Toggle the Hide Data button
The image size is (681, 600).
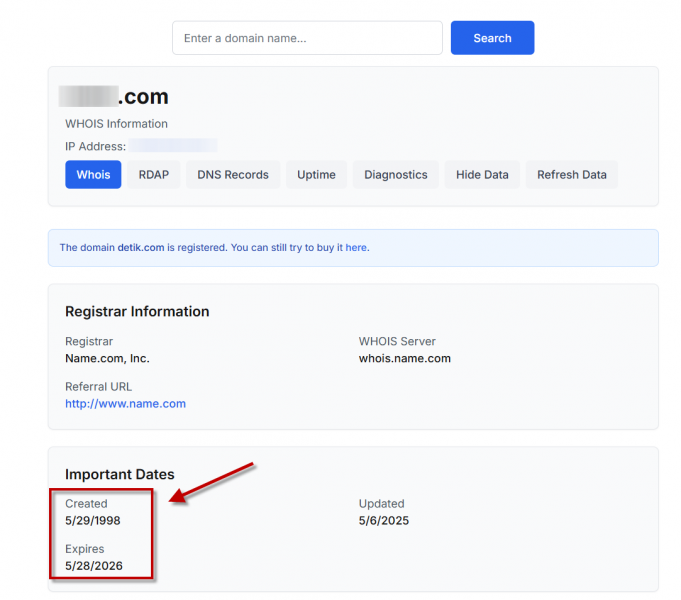[x=482, y=175]
